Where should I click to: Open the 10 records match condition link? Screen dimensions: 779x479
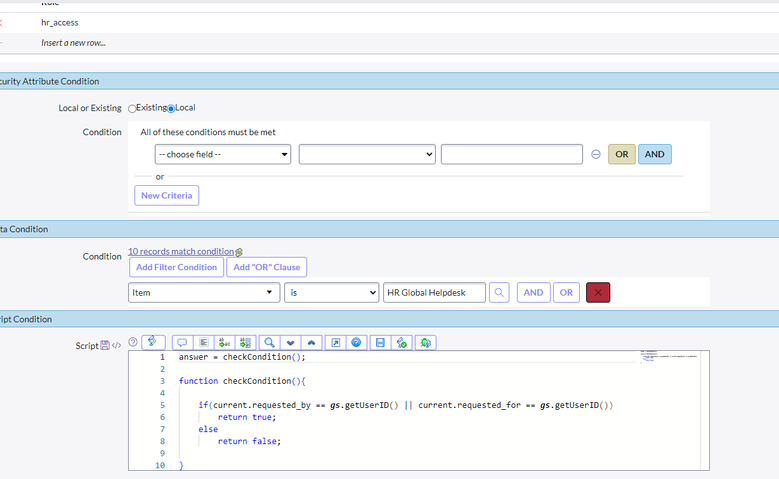181,251
